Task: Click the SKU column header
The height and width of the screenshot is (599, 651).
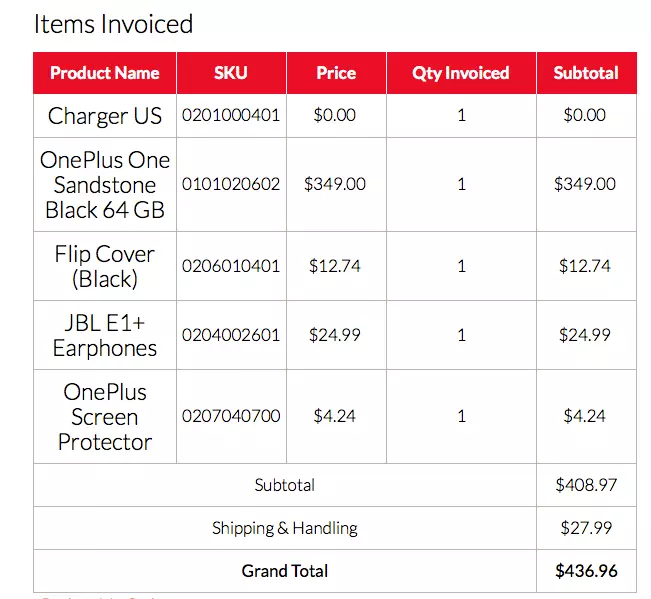Action: 231,73
